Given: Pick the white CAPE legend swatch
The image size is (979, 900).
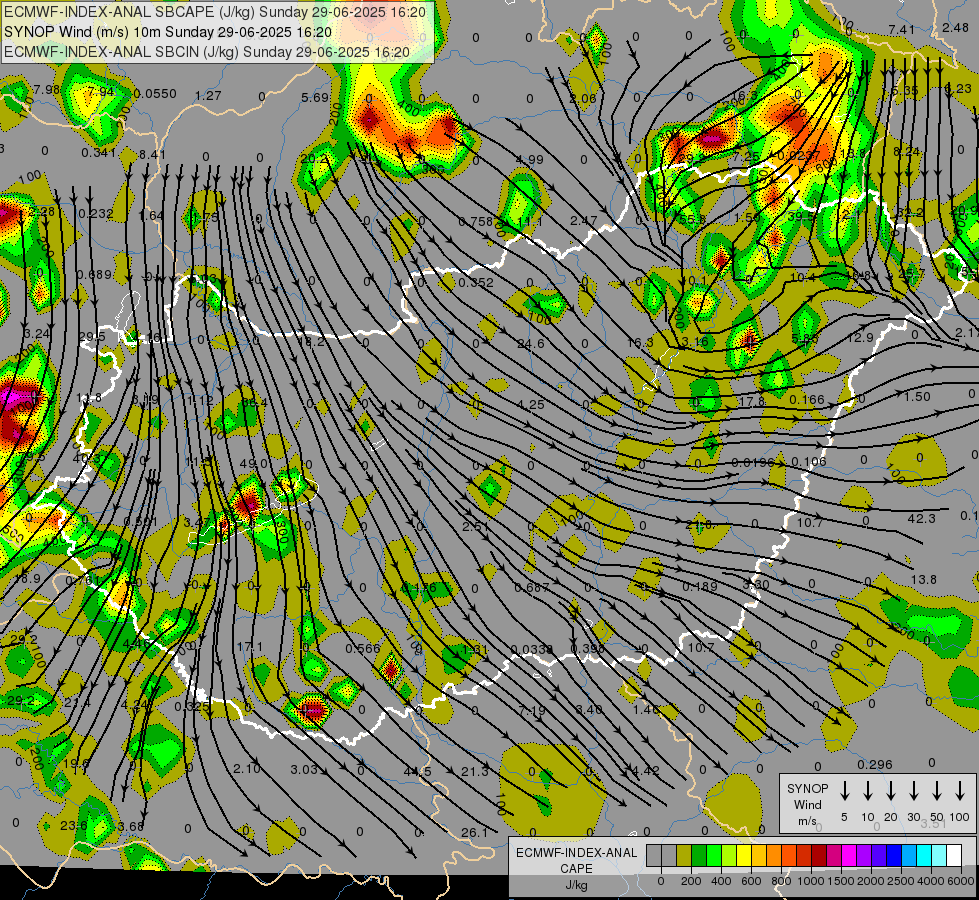Looking at the screenshot, I should 953,855.
